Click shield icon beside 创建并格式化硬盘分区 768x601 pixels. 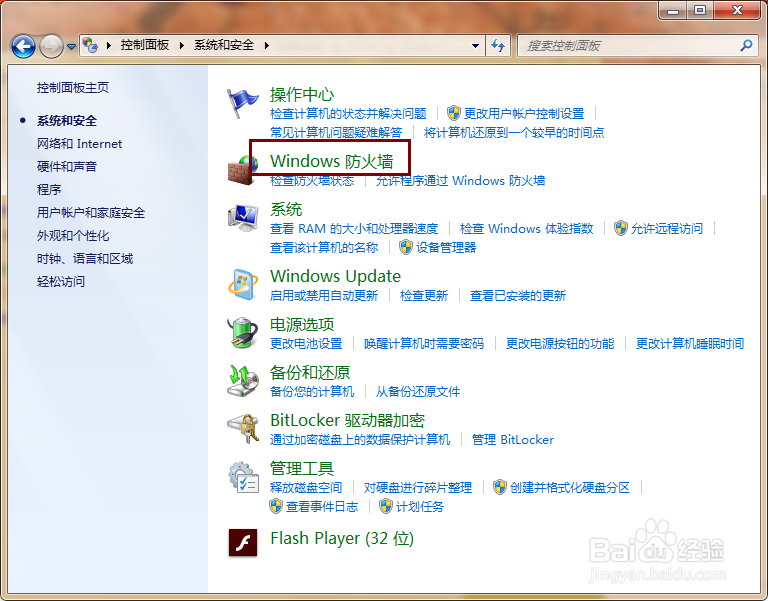coord(500,487)
